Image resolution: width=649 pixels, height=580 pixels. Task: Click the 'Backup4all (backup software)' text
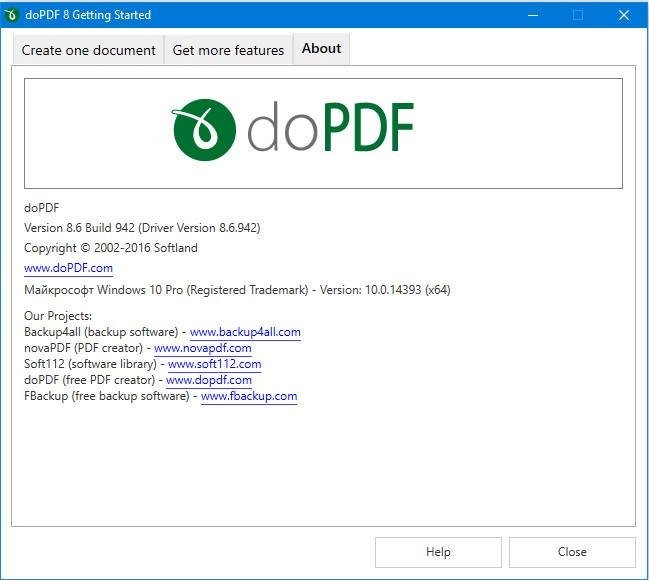pyautogui.click(x=101, y=332)
